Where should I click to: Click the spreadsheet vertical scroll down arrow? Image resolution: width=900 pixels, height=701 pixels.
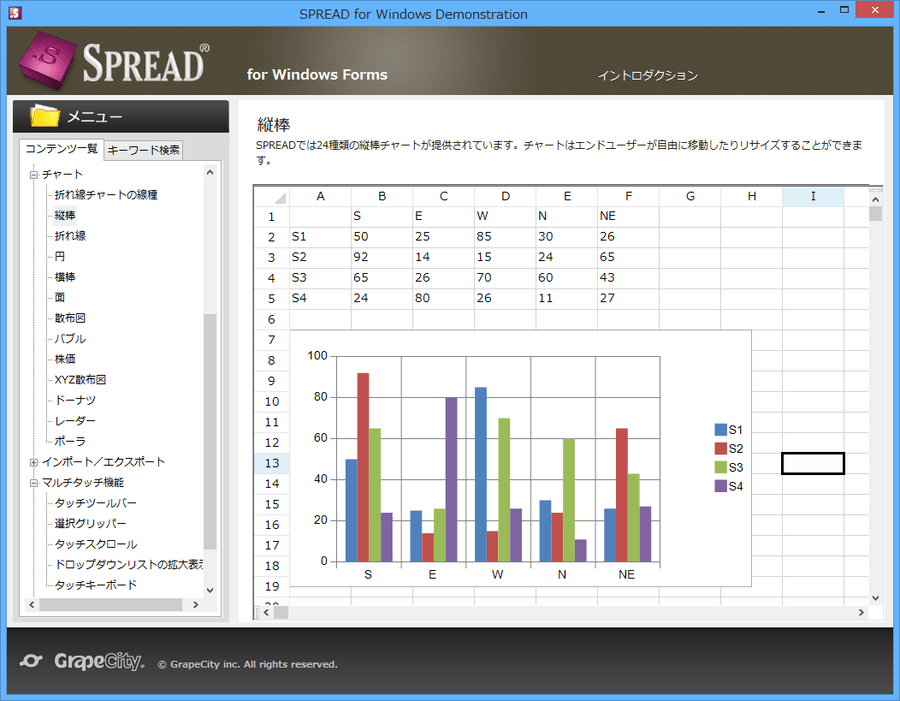875,598
